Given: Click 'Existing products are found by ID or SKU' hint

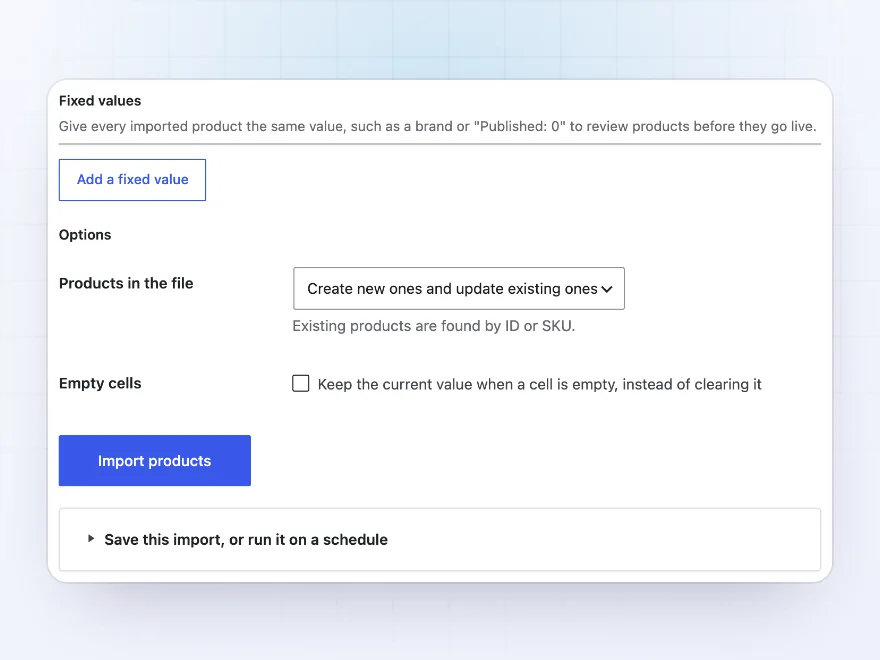Looking at the screenshot, I should tap(434, 326).
